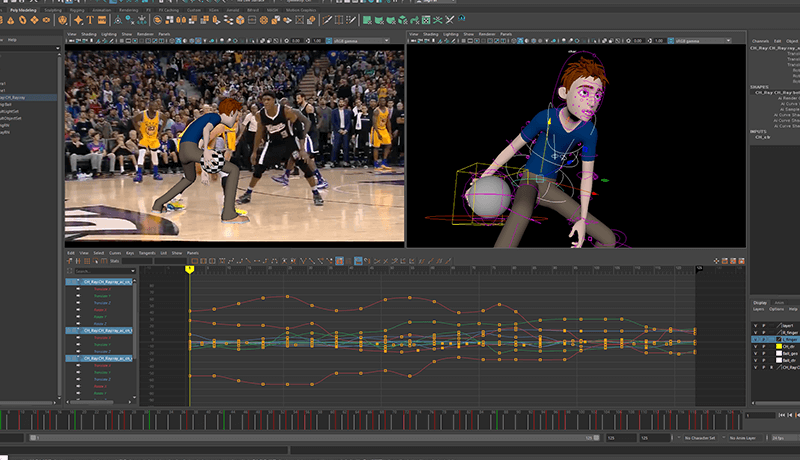
Task: Step back one frame in playback controls
Action: (789, 415)
